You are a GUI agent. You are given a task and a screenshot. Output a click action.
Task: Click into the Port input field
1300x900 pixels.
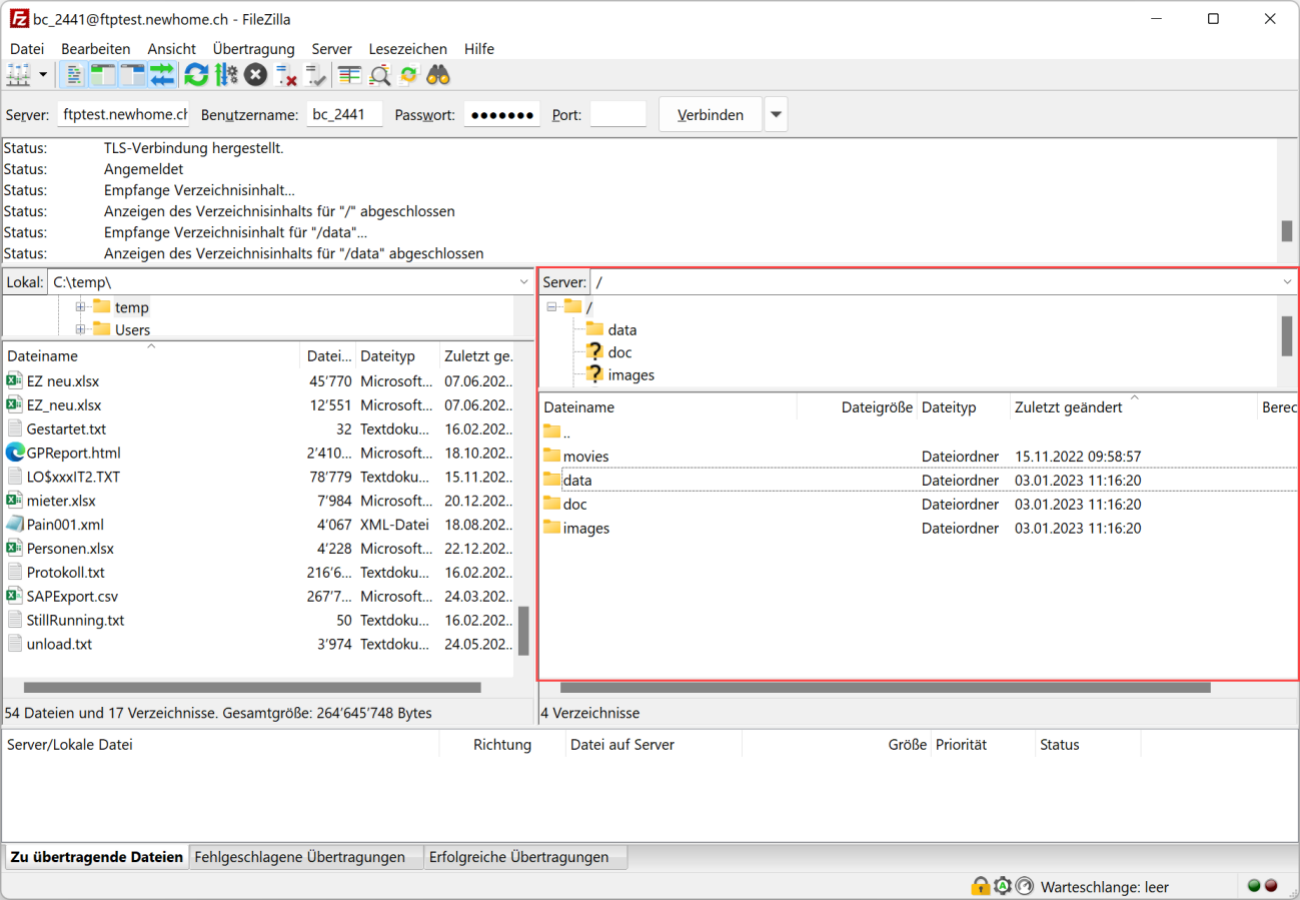[x=618, y=114]
